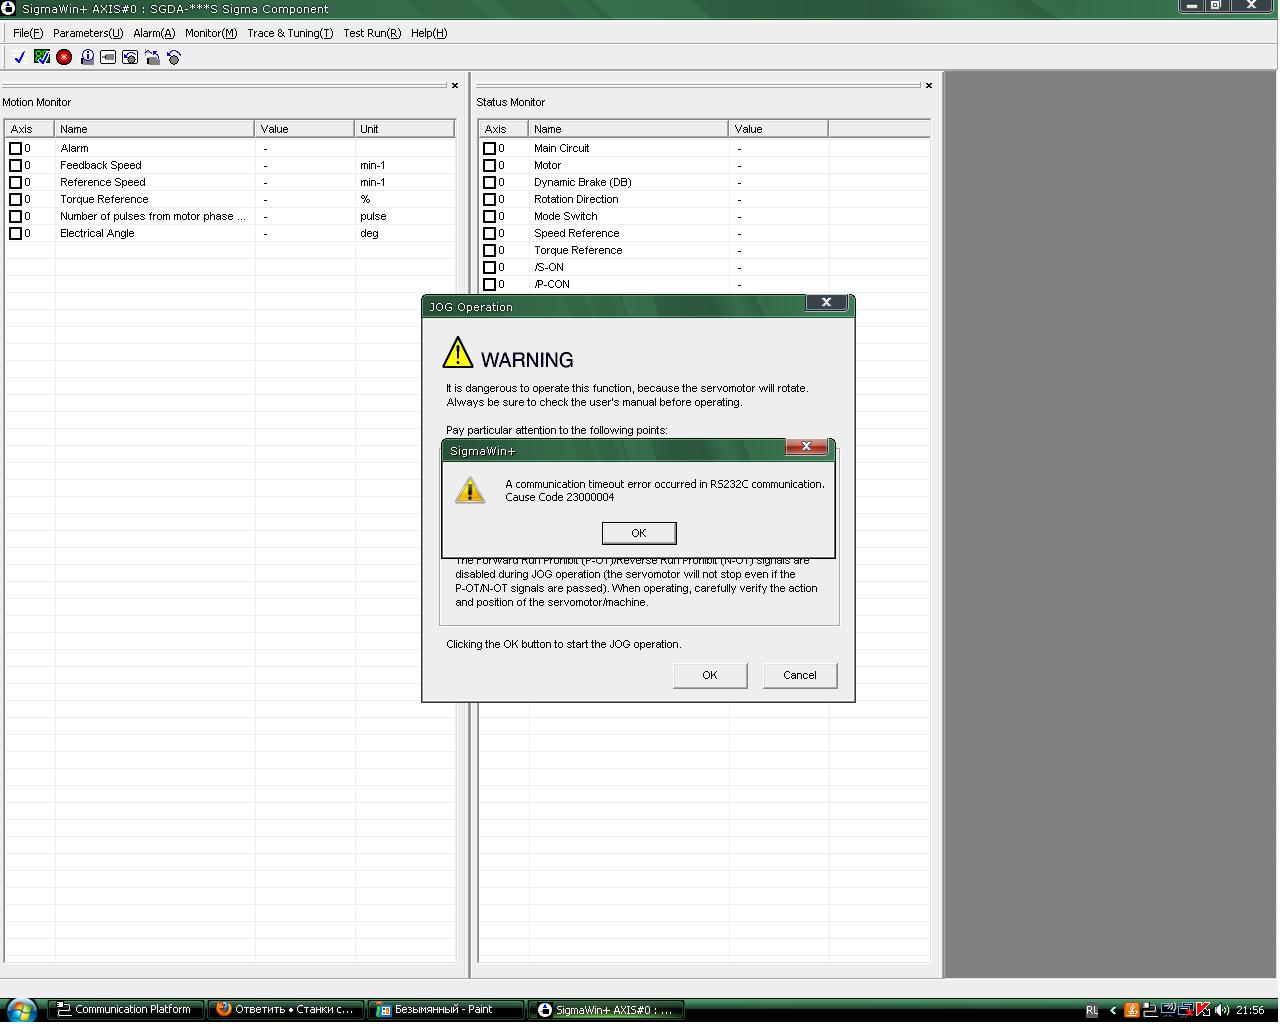Click the Axis column header in Status Monitor
The height and width of the screenshot is (1024, 1280).
pos(504,129)
